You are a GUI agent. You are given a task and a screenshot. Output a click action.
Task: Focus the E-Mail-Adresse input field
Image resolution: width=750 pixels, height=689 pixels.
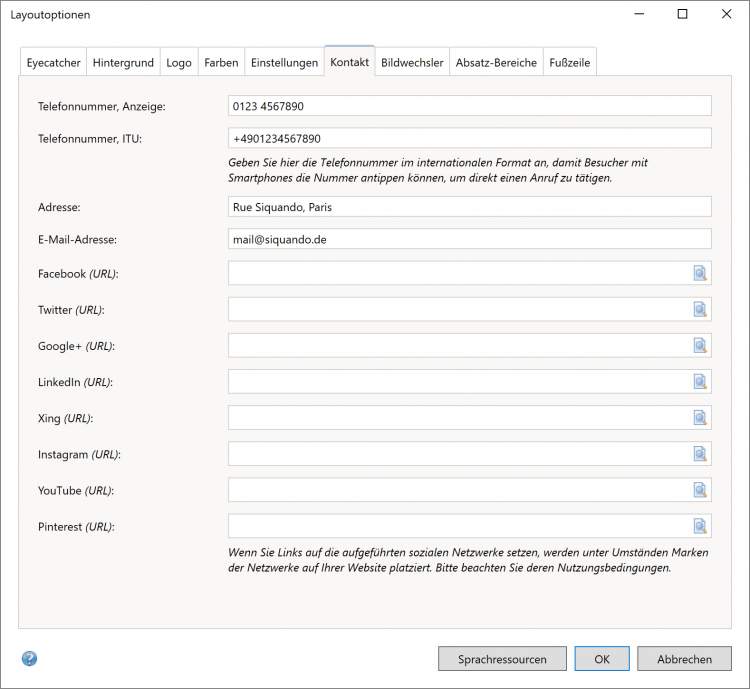pyautogui.click(x=469, y=239)
